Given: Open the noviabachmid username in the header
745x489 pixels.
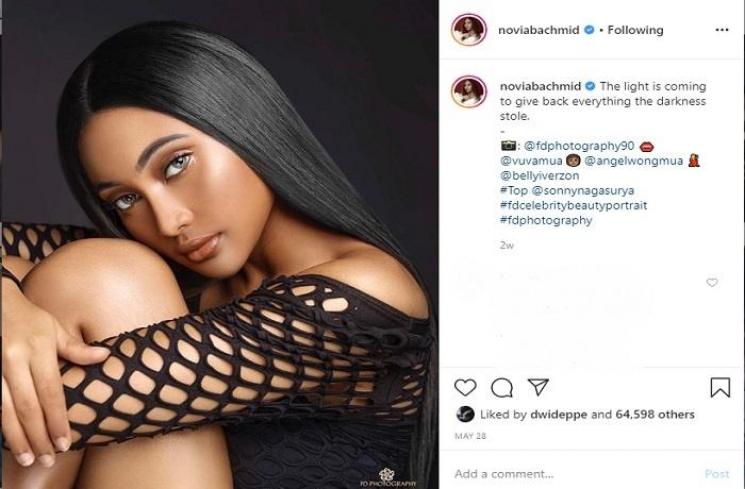Looking at the screenshot, I should (539, 30).
